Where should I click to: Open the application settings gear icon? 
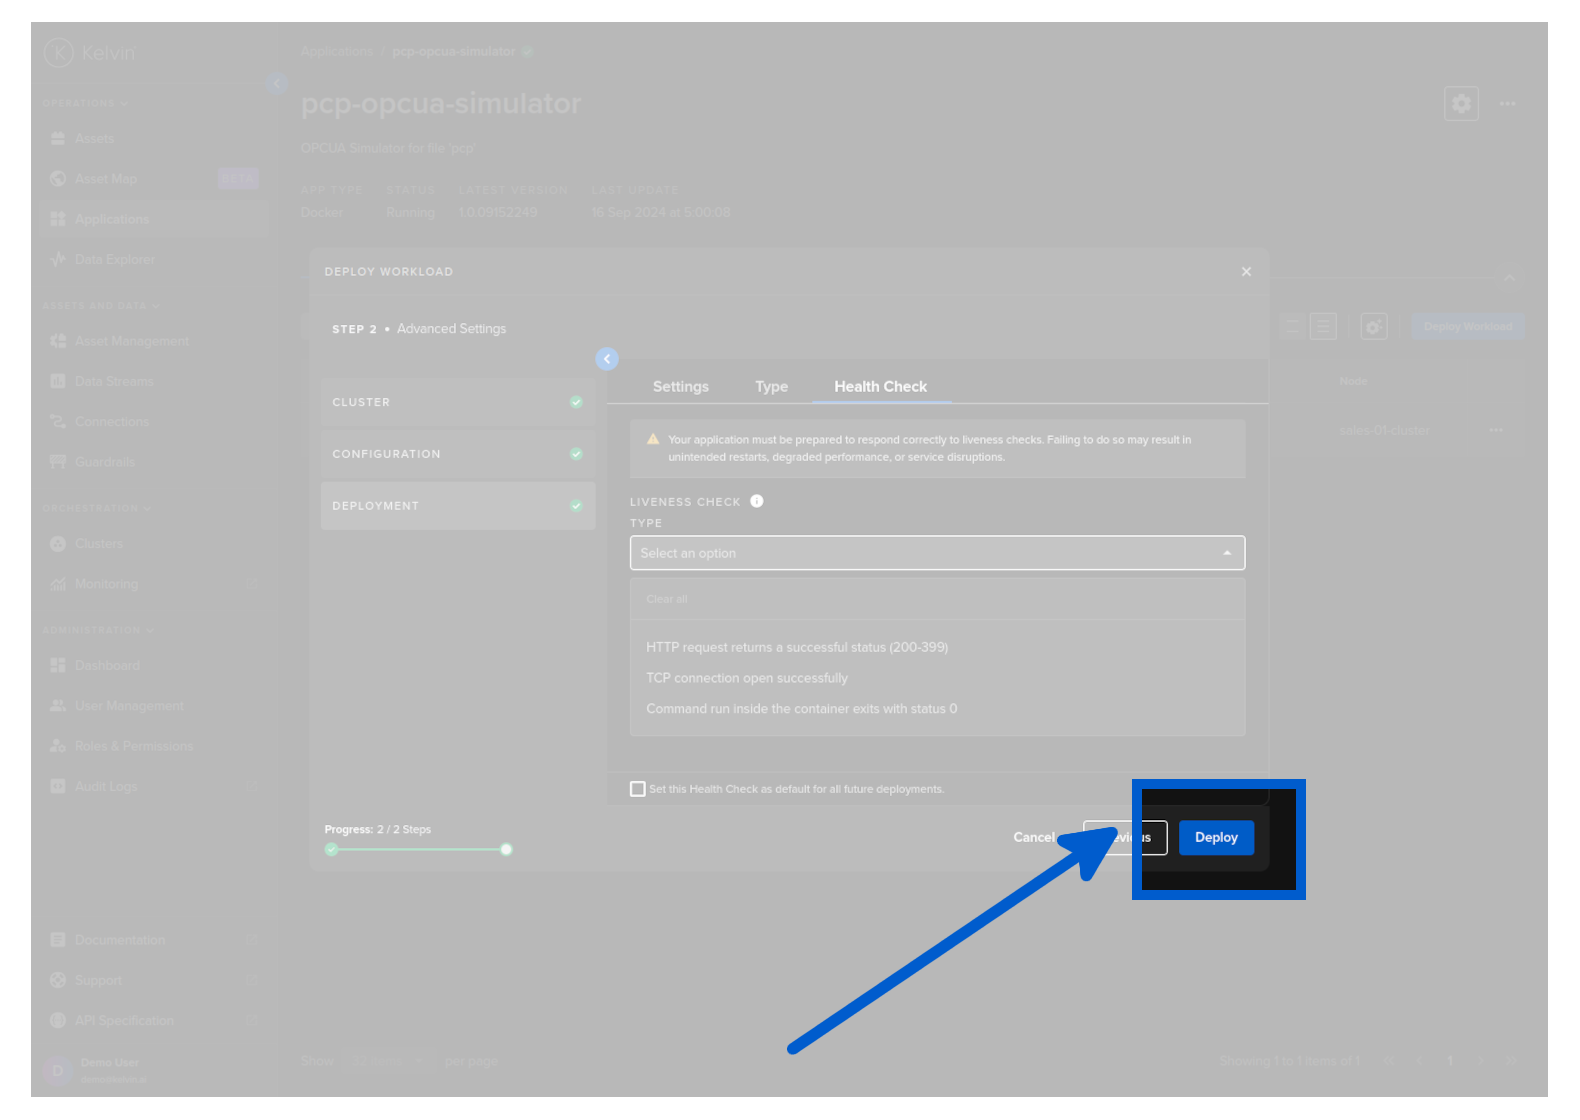(1461, 104)
